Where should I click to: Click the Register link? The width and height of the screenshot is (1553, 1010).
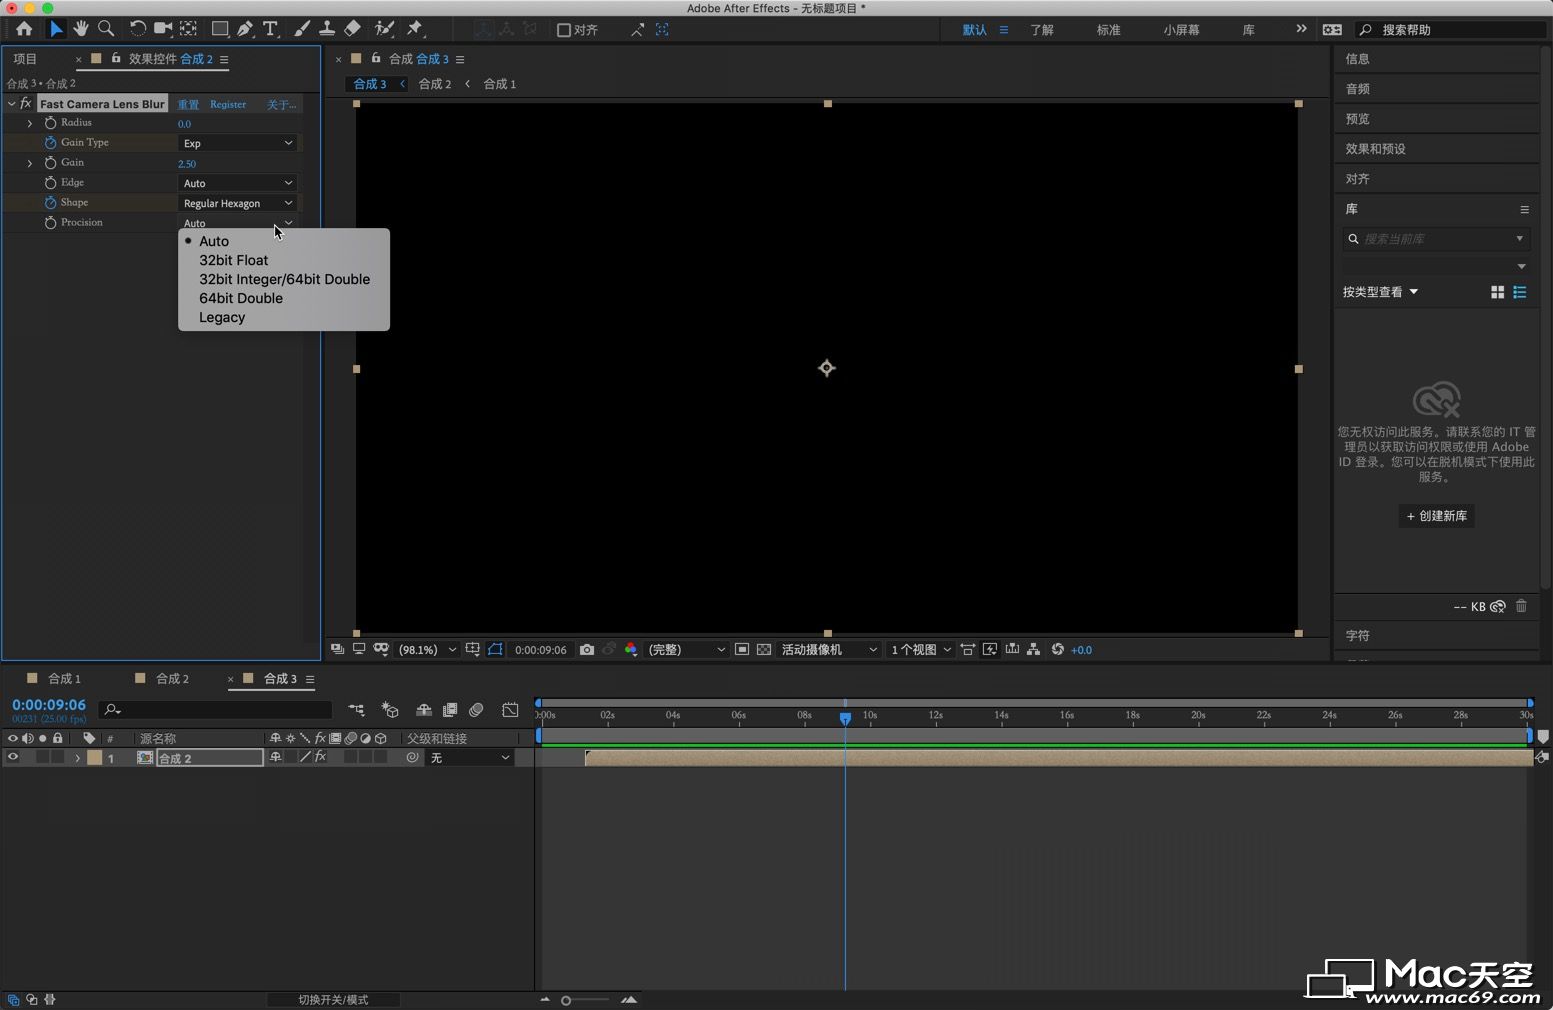[228, 104]
